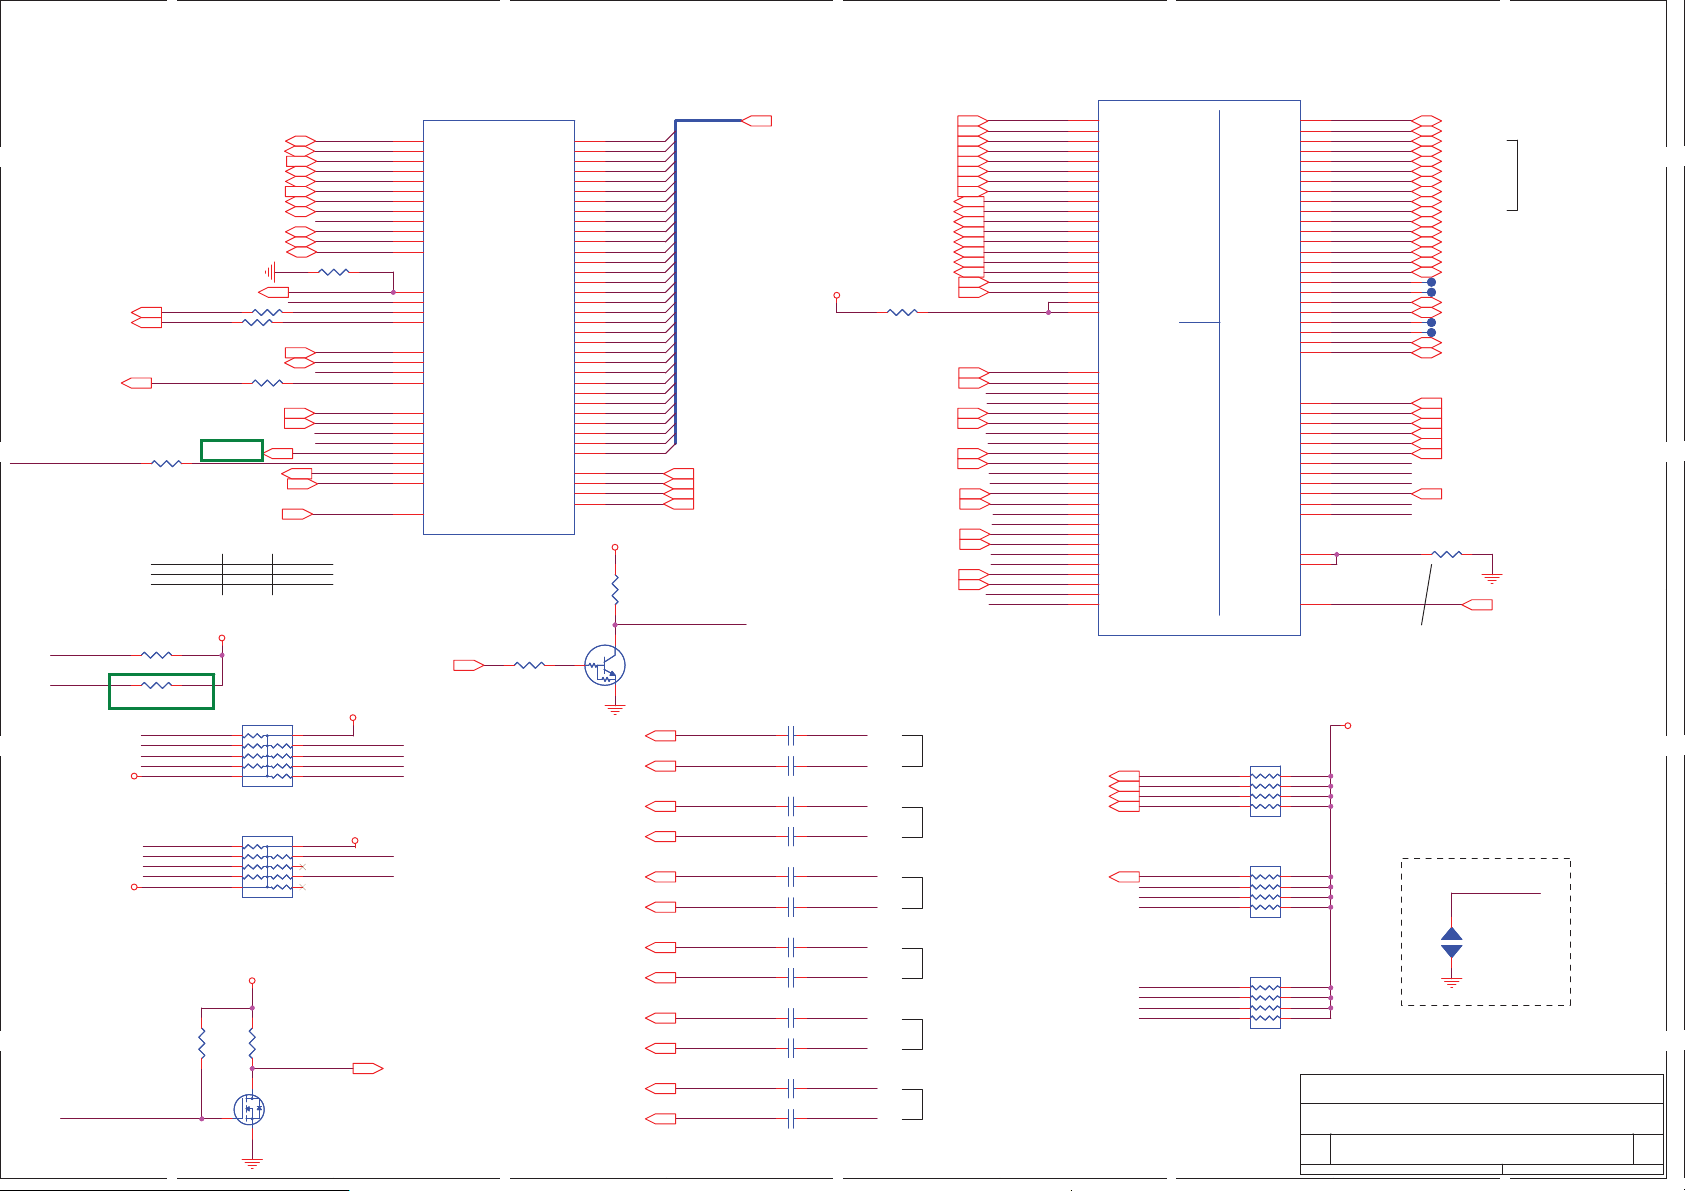
Task: Select the topmost coupling capacitor in the capacitor column
Action: tap(791, 736)
